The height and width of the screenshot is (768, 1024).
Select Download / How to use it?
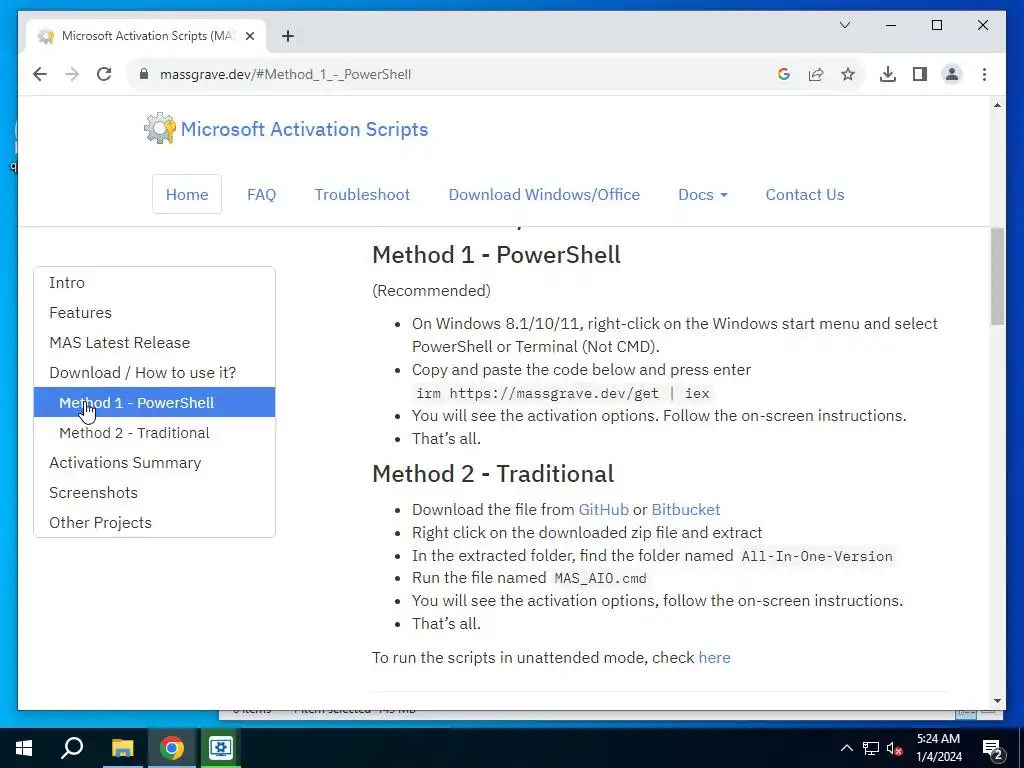click(x=154, y=372)
